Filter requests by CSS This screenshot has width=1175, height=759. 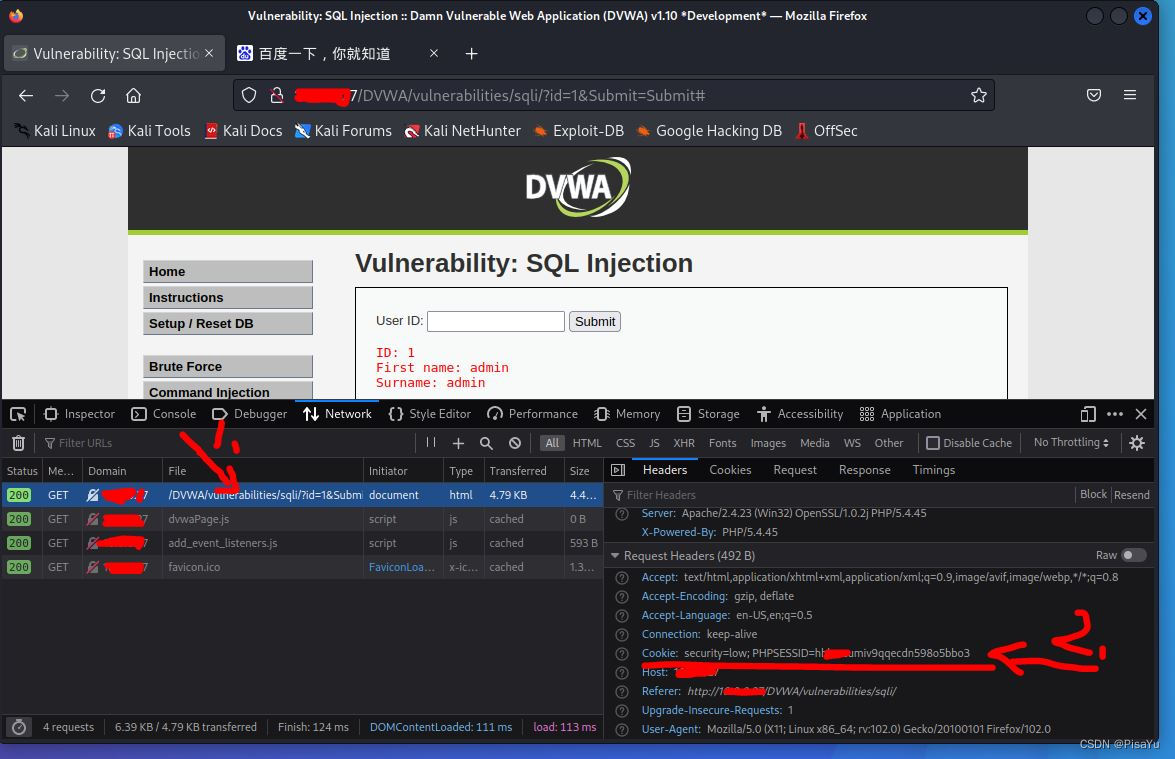(x=625, y=443)
